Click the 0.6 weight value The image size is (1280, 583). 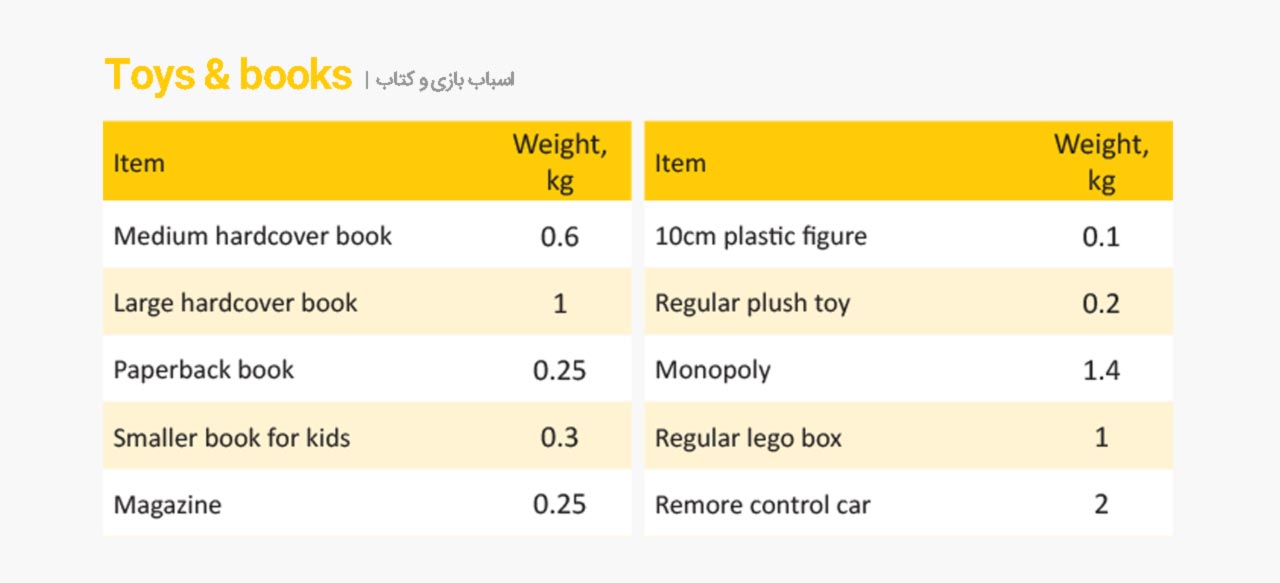pos(560,237)
